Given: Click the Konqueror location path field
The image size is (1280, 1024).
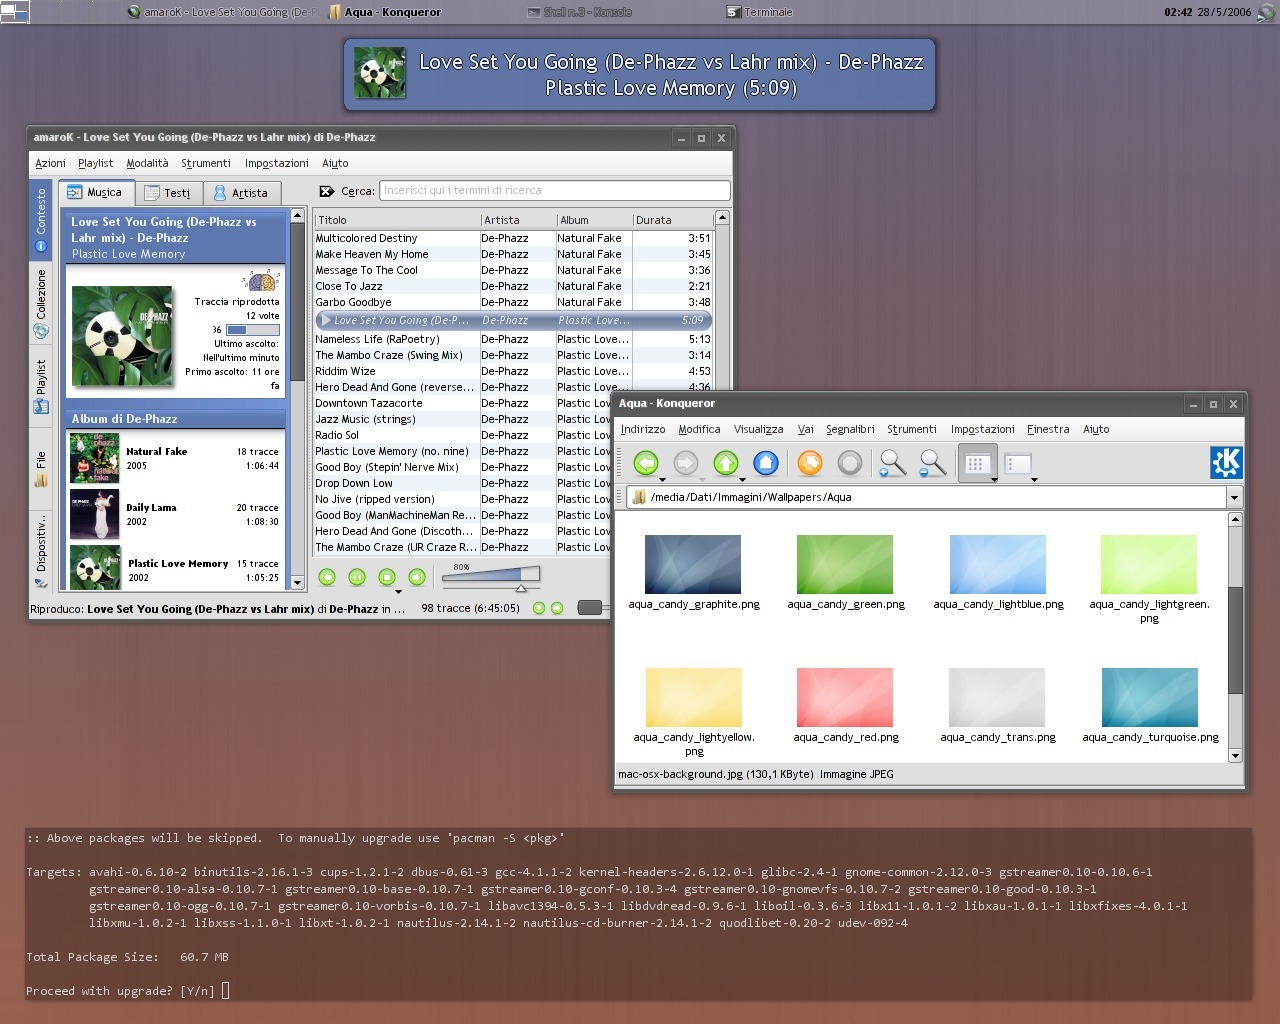Looking at the screenshot, I should click(x=927, y=497).
